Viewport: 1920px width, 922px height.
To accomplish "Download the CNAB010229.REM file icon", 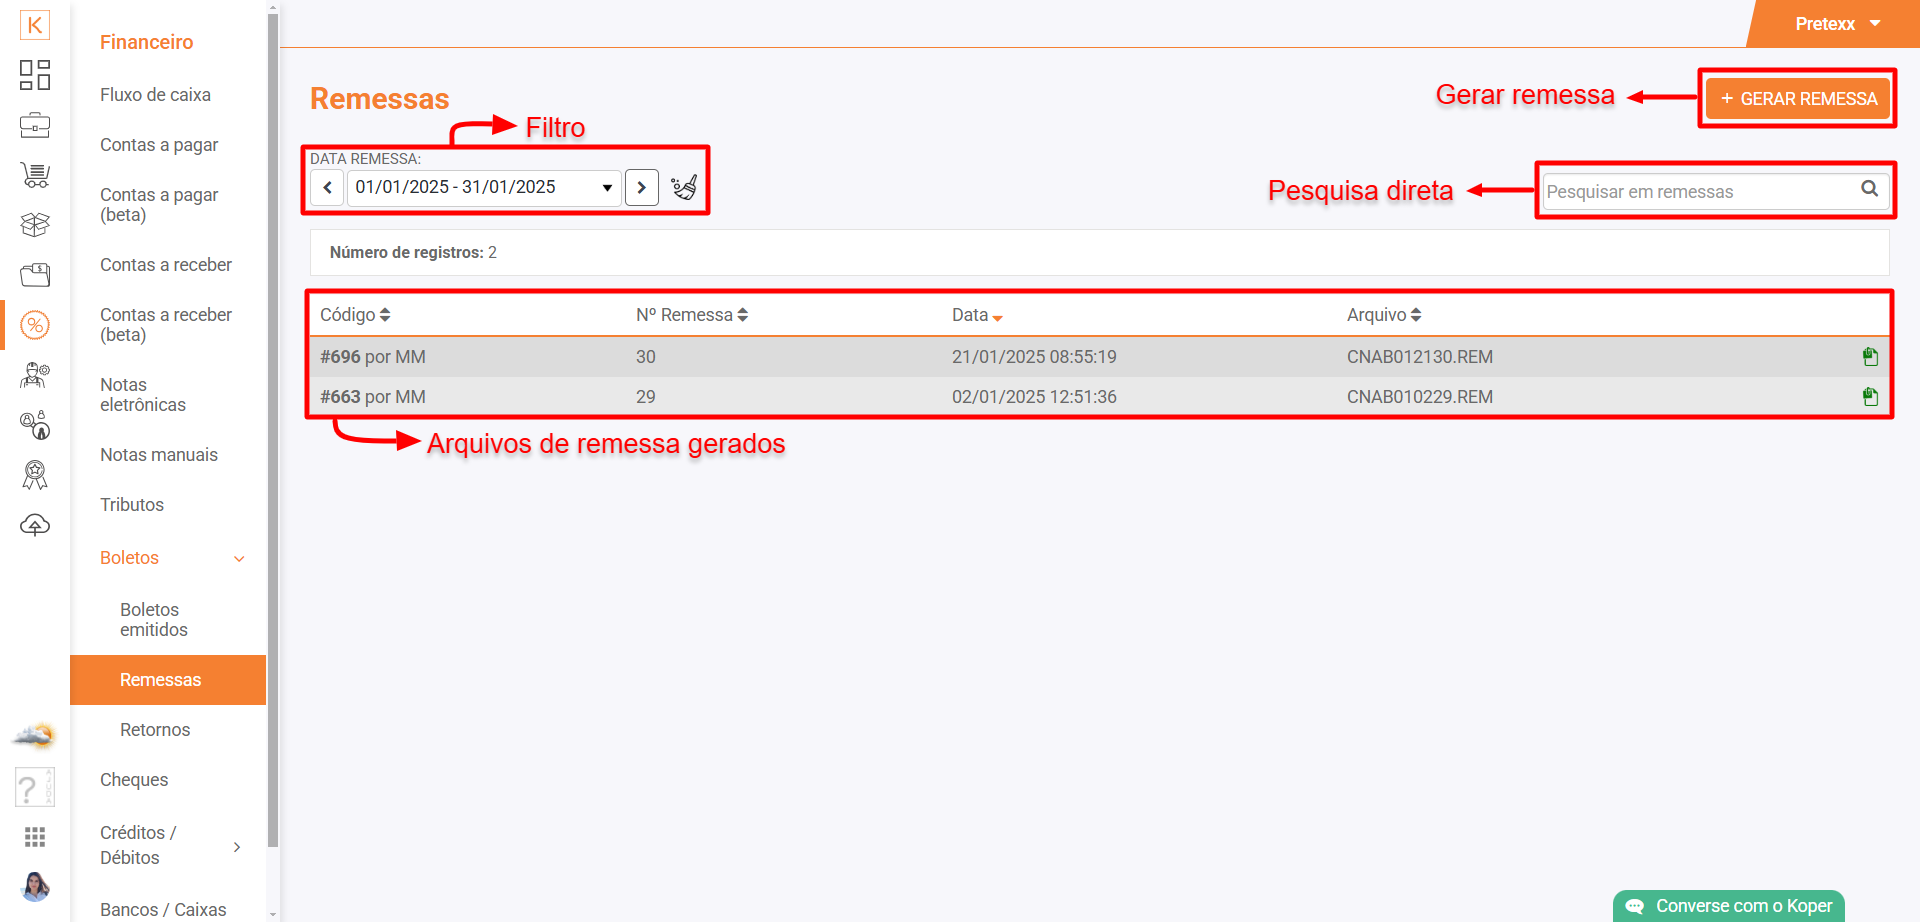I will 1869,397.
